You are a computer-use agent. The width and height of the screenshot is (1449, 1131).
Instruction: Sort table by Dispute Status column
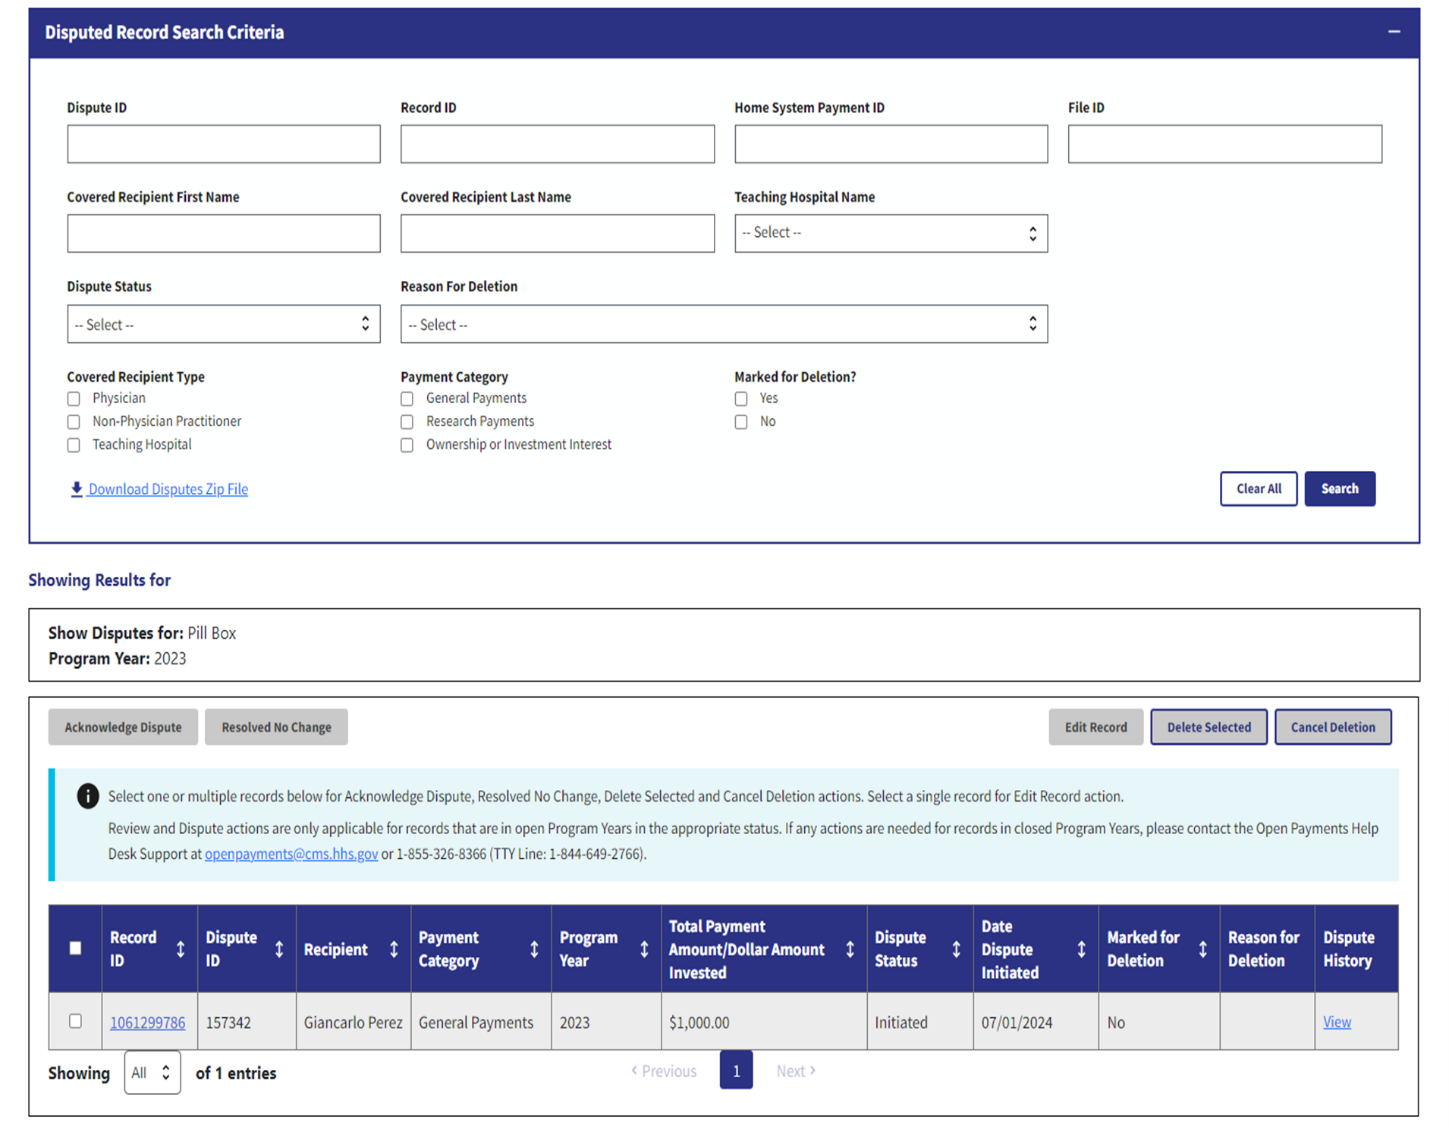(956, 949)
